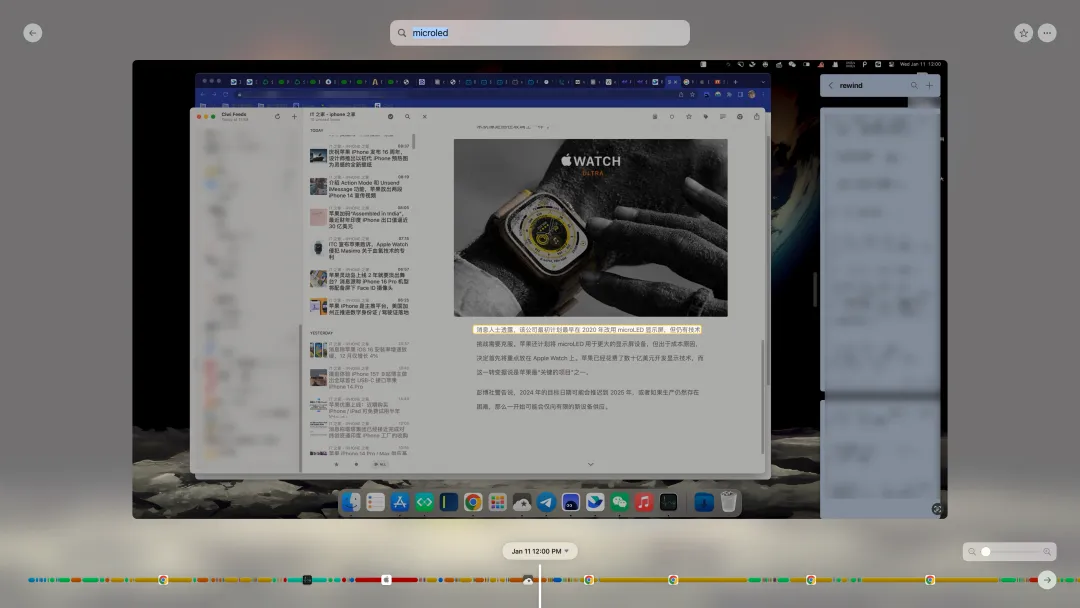Jump to the Chrome timeline marker just right of playhead
This screenshot has width=1080, height=608.
pos(589,580)
